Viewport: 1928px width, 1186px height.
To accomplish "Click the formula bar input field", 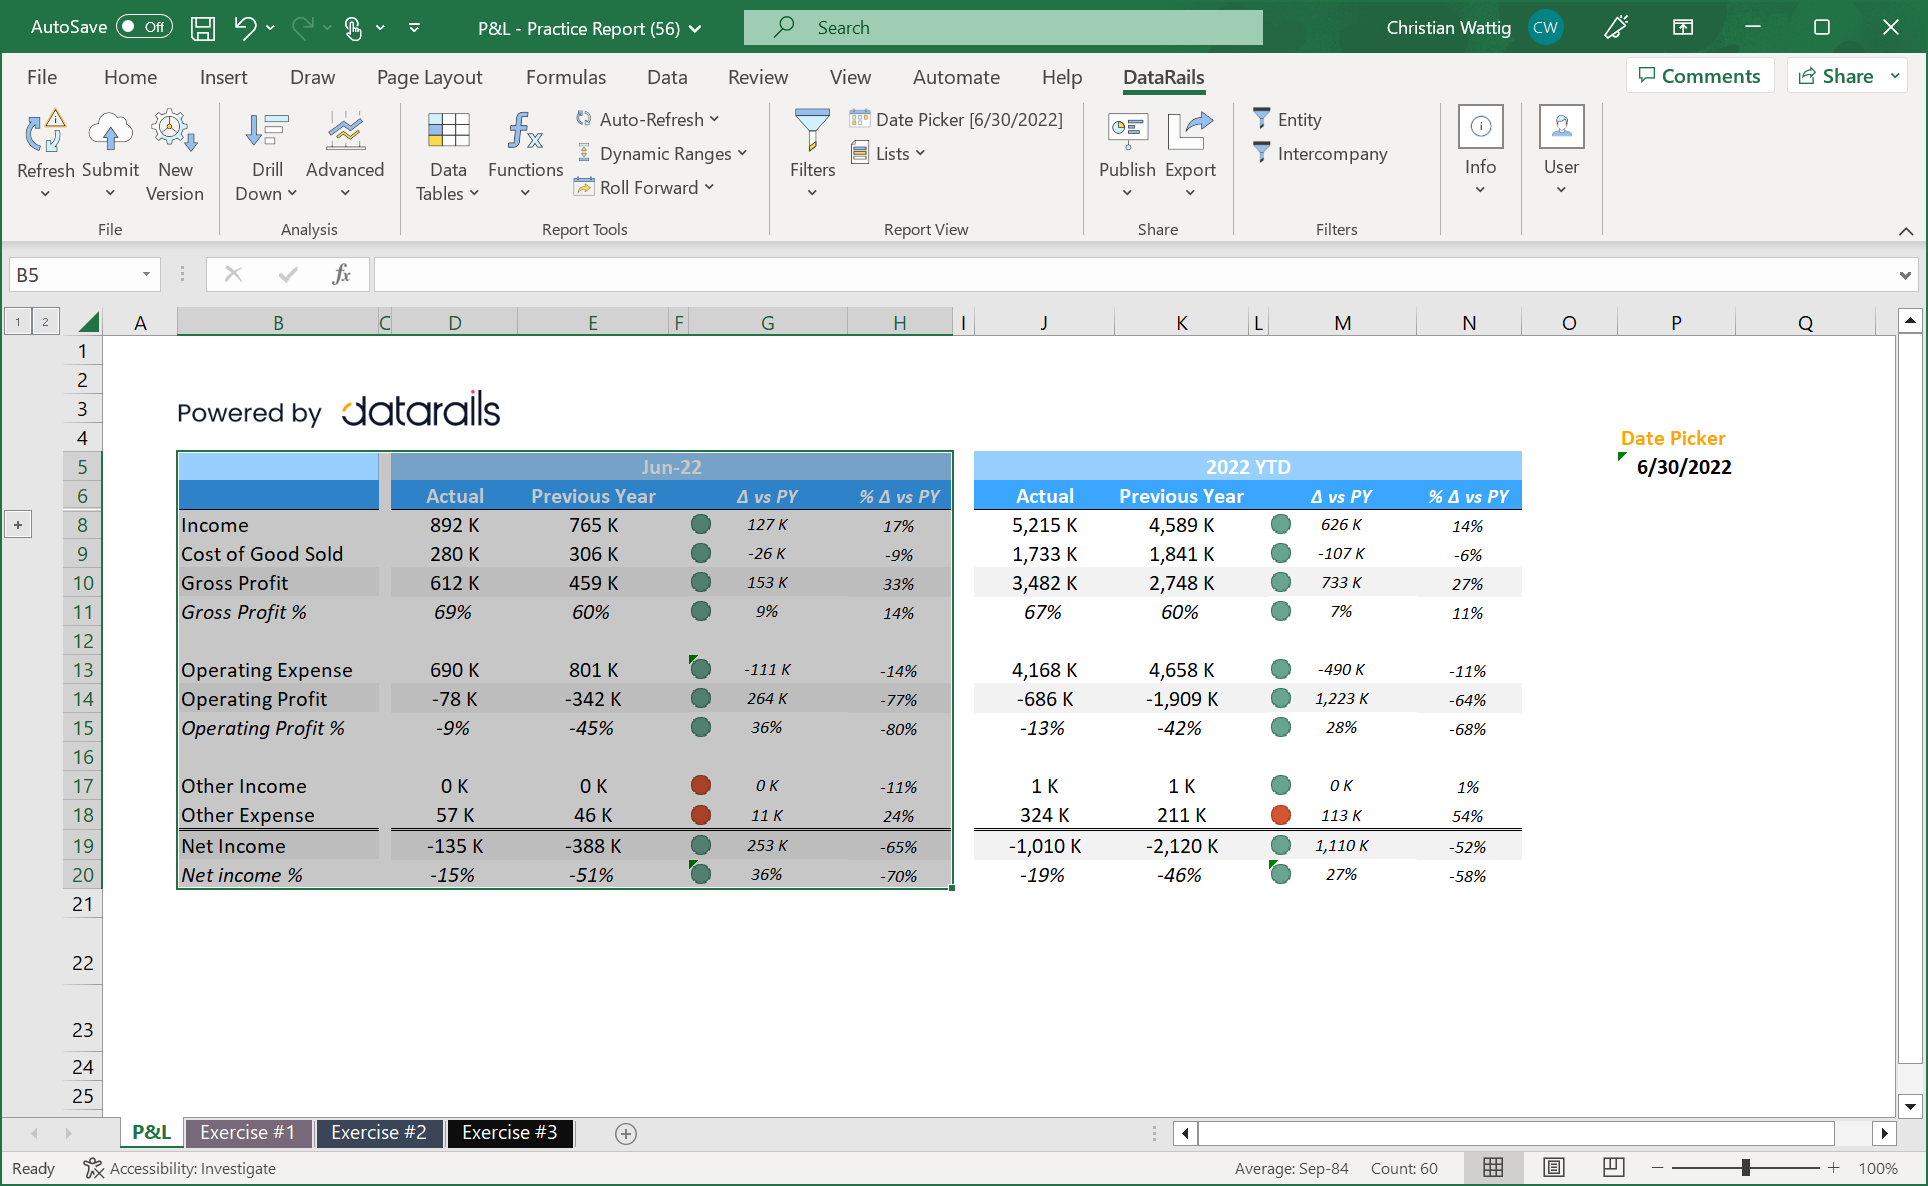I will [x=1134, y=274].
